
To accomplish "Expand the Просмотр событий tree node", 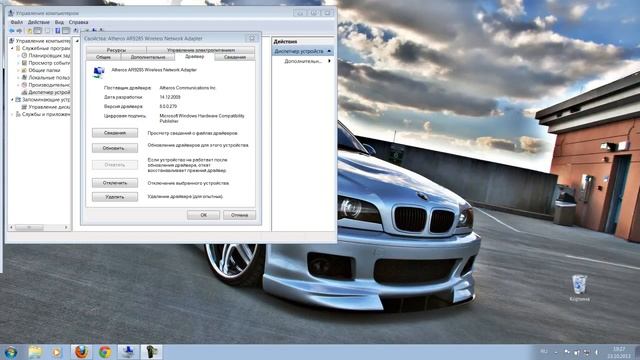I will 18,63.
